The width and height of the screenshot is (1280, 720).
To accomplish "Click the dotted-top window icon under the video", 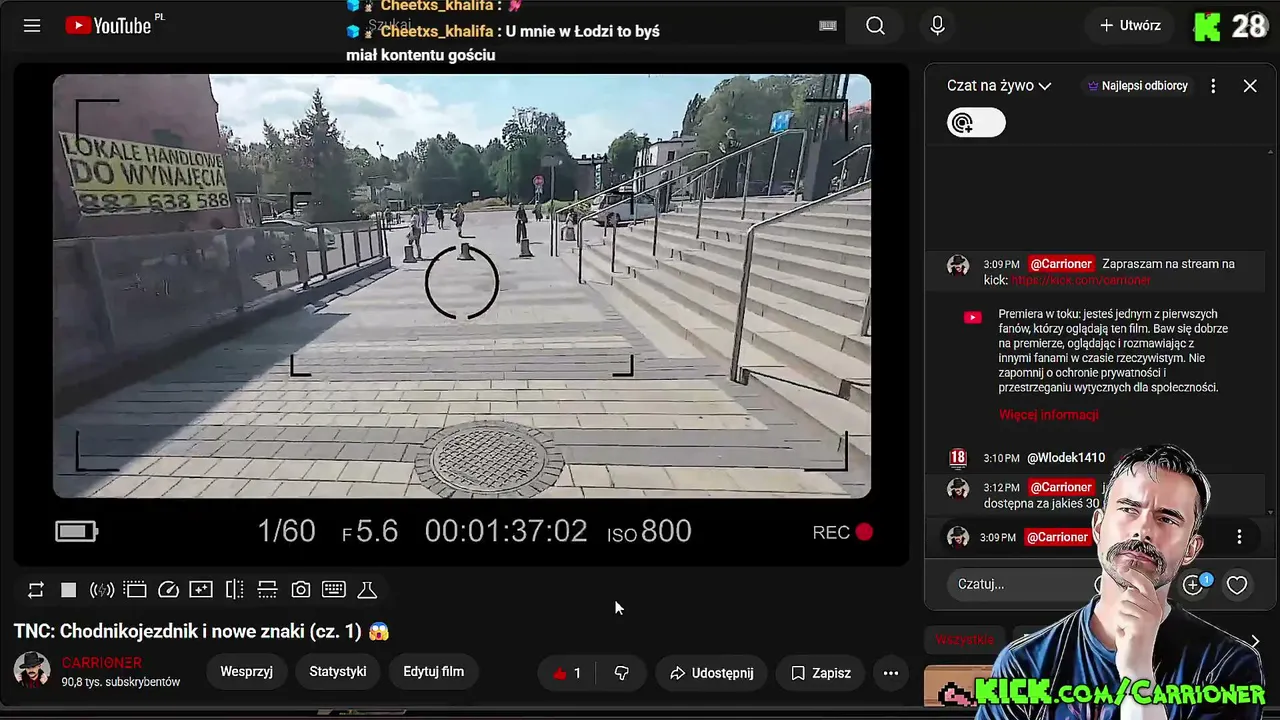I will point(135,590).
